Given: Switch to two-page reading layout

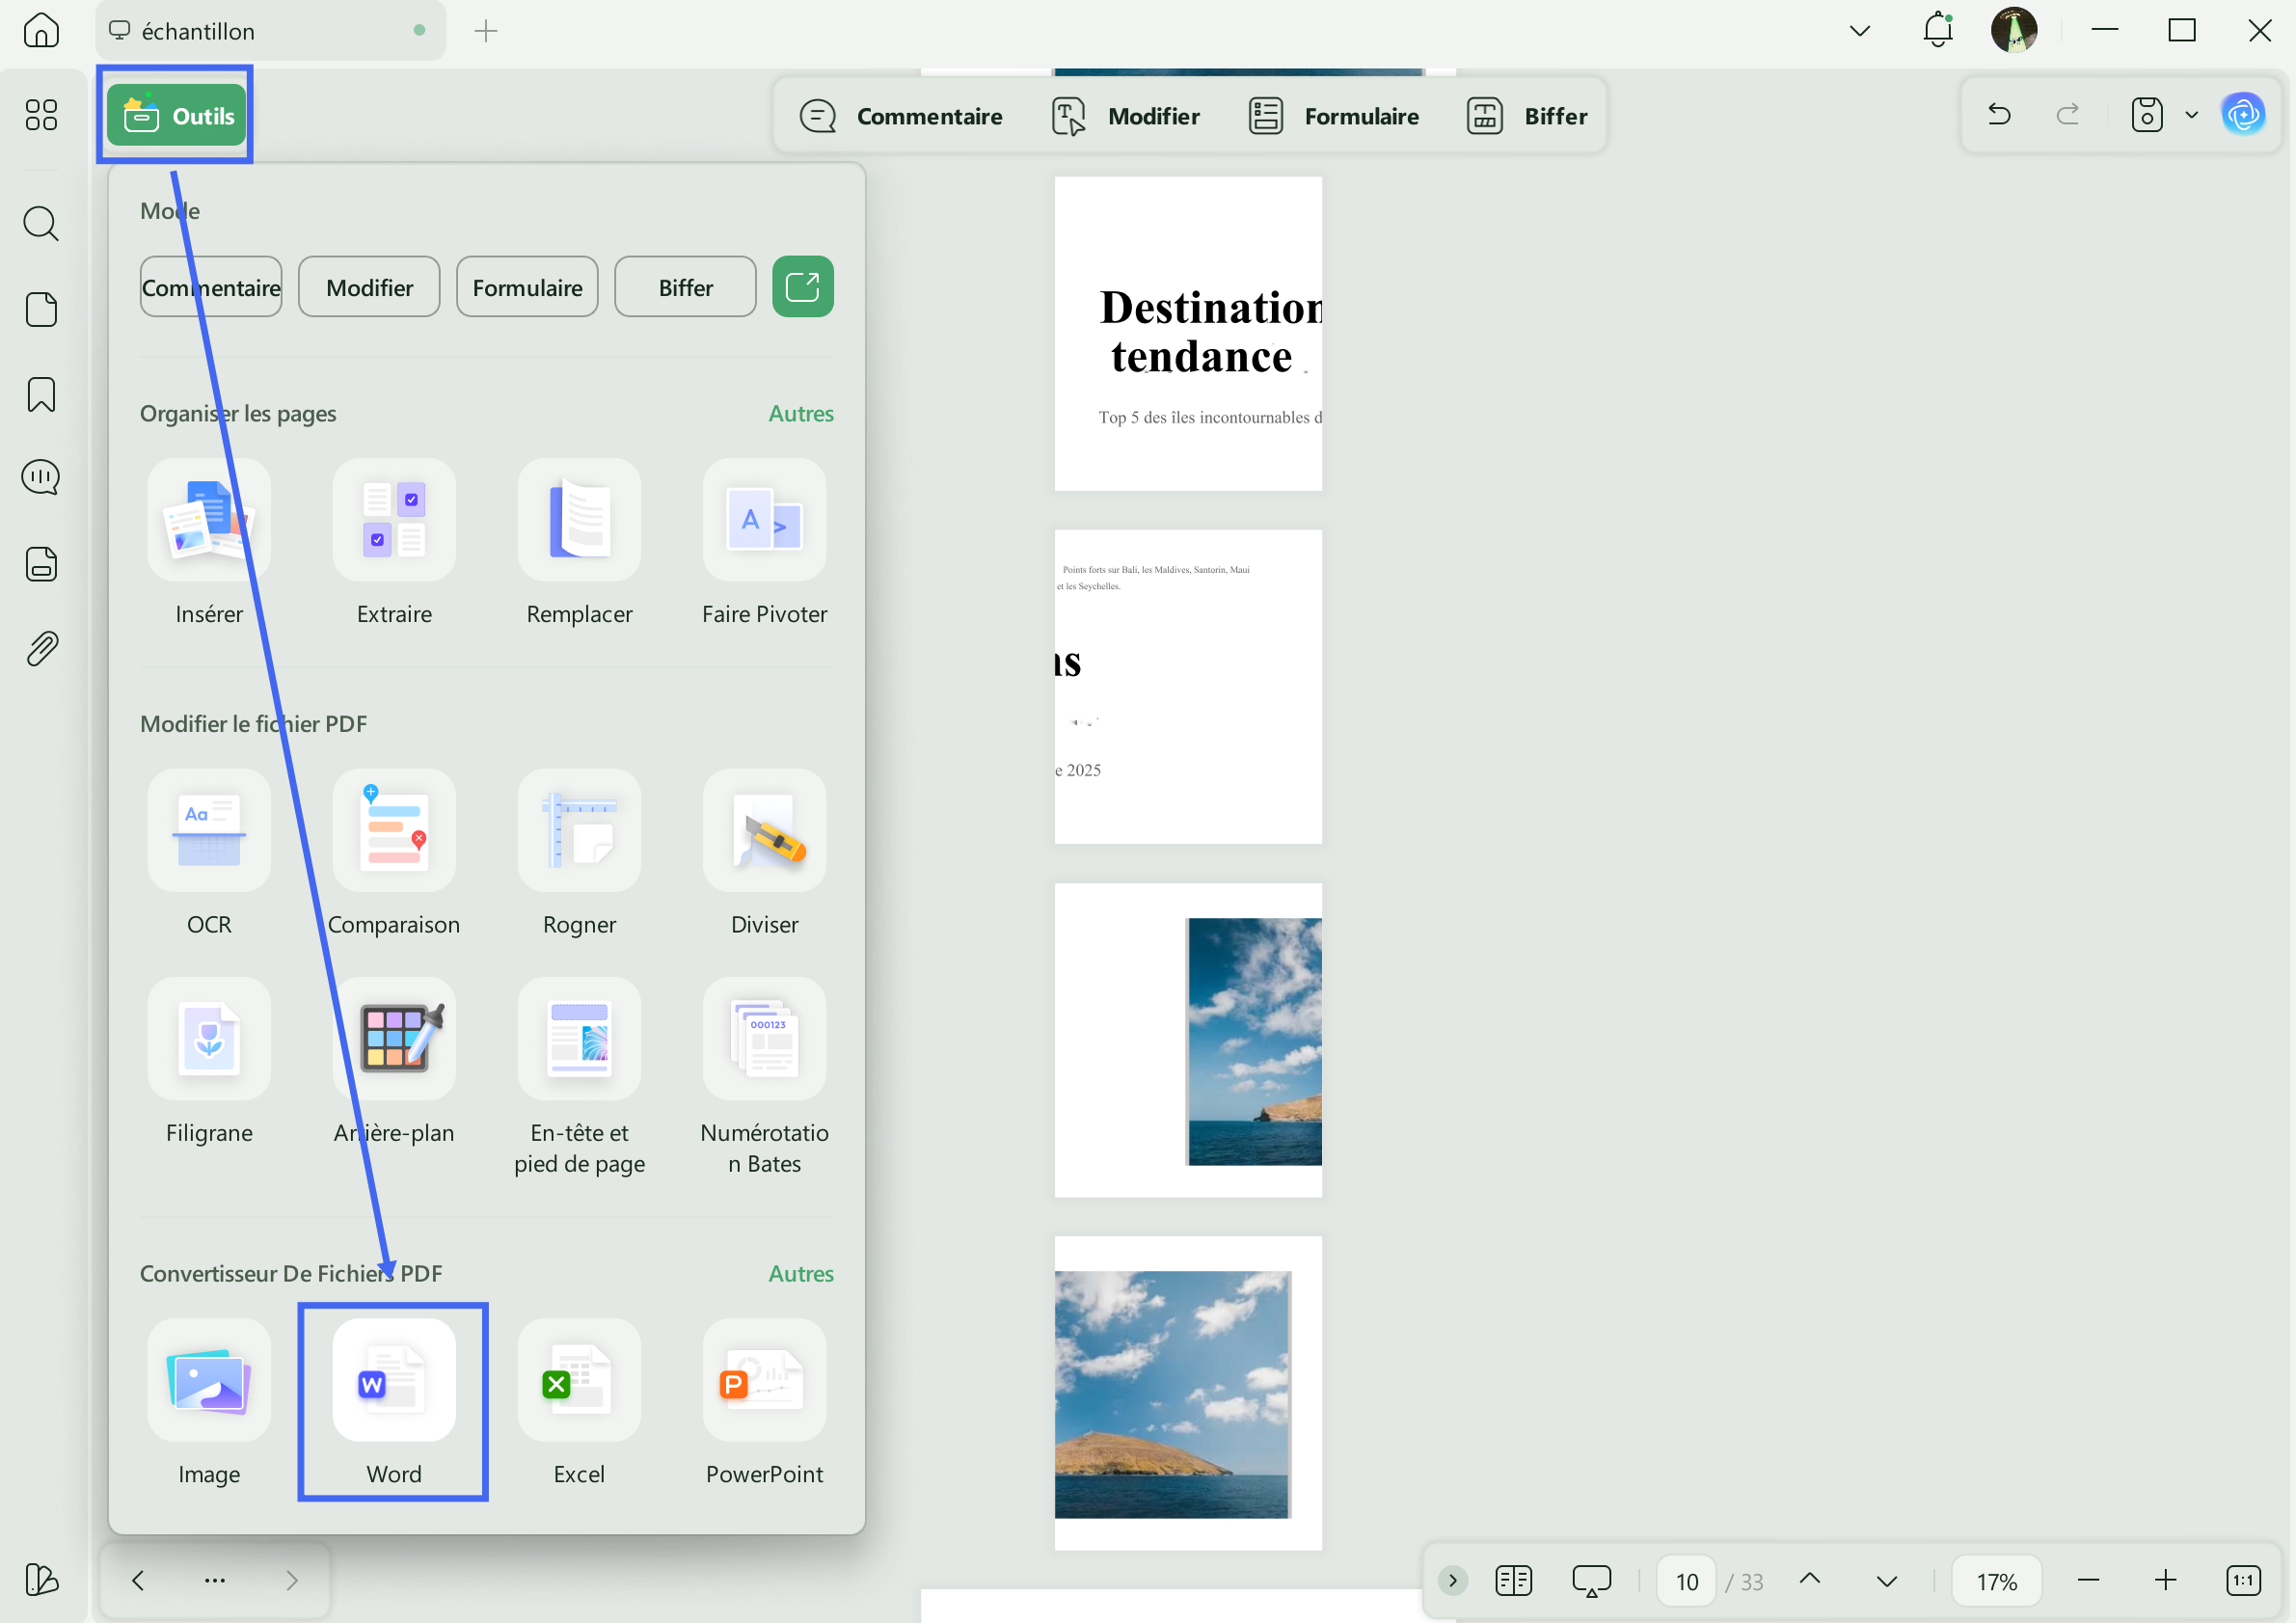Looking at the screenshot, I should coord(1513,1580).
